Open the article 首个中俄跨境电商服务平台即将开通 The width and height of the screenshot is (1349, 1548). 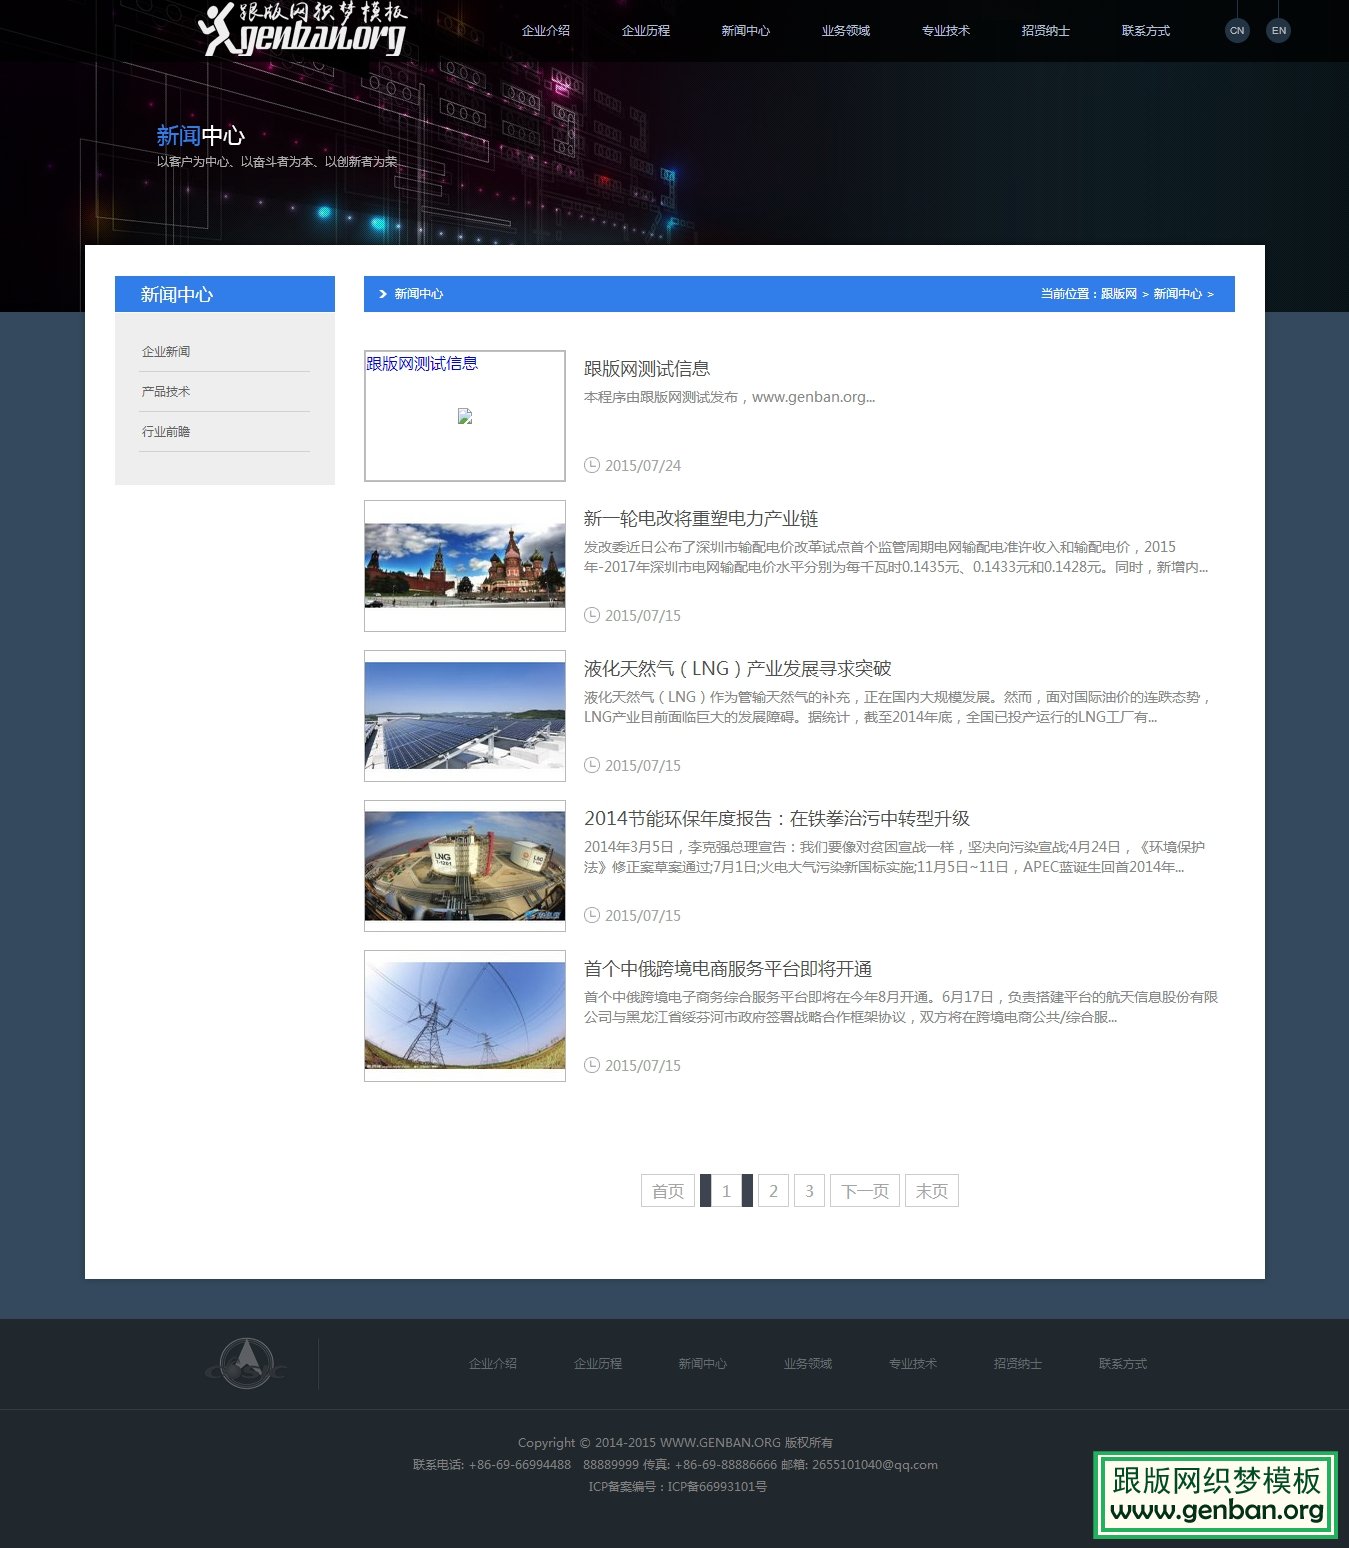click(x=729, y=968)
